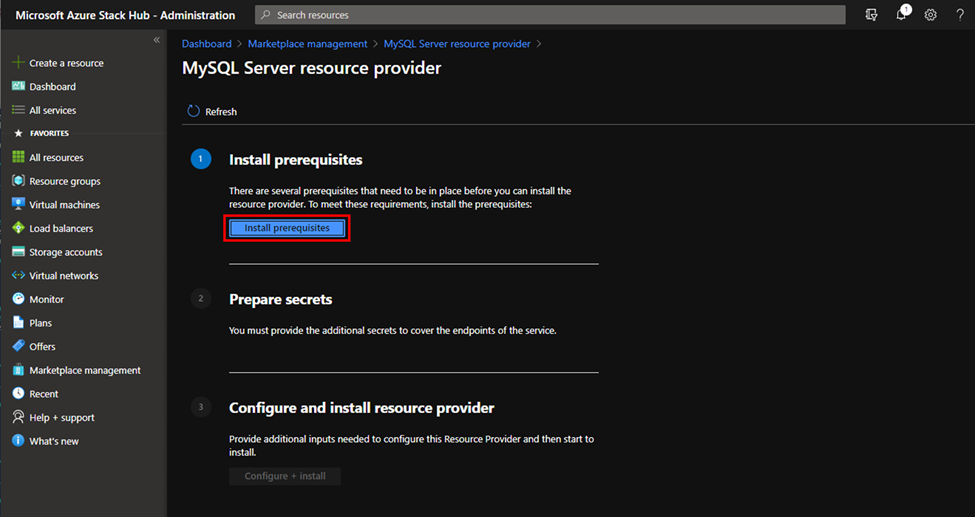Click the Monitor gauge icon
The width and height of the screenshot is (975, 517).
[19, 299]
